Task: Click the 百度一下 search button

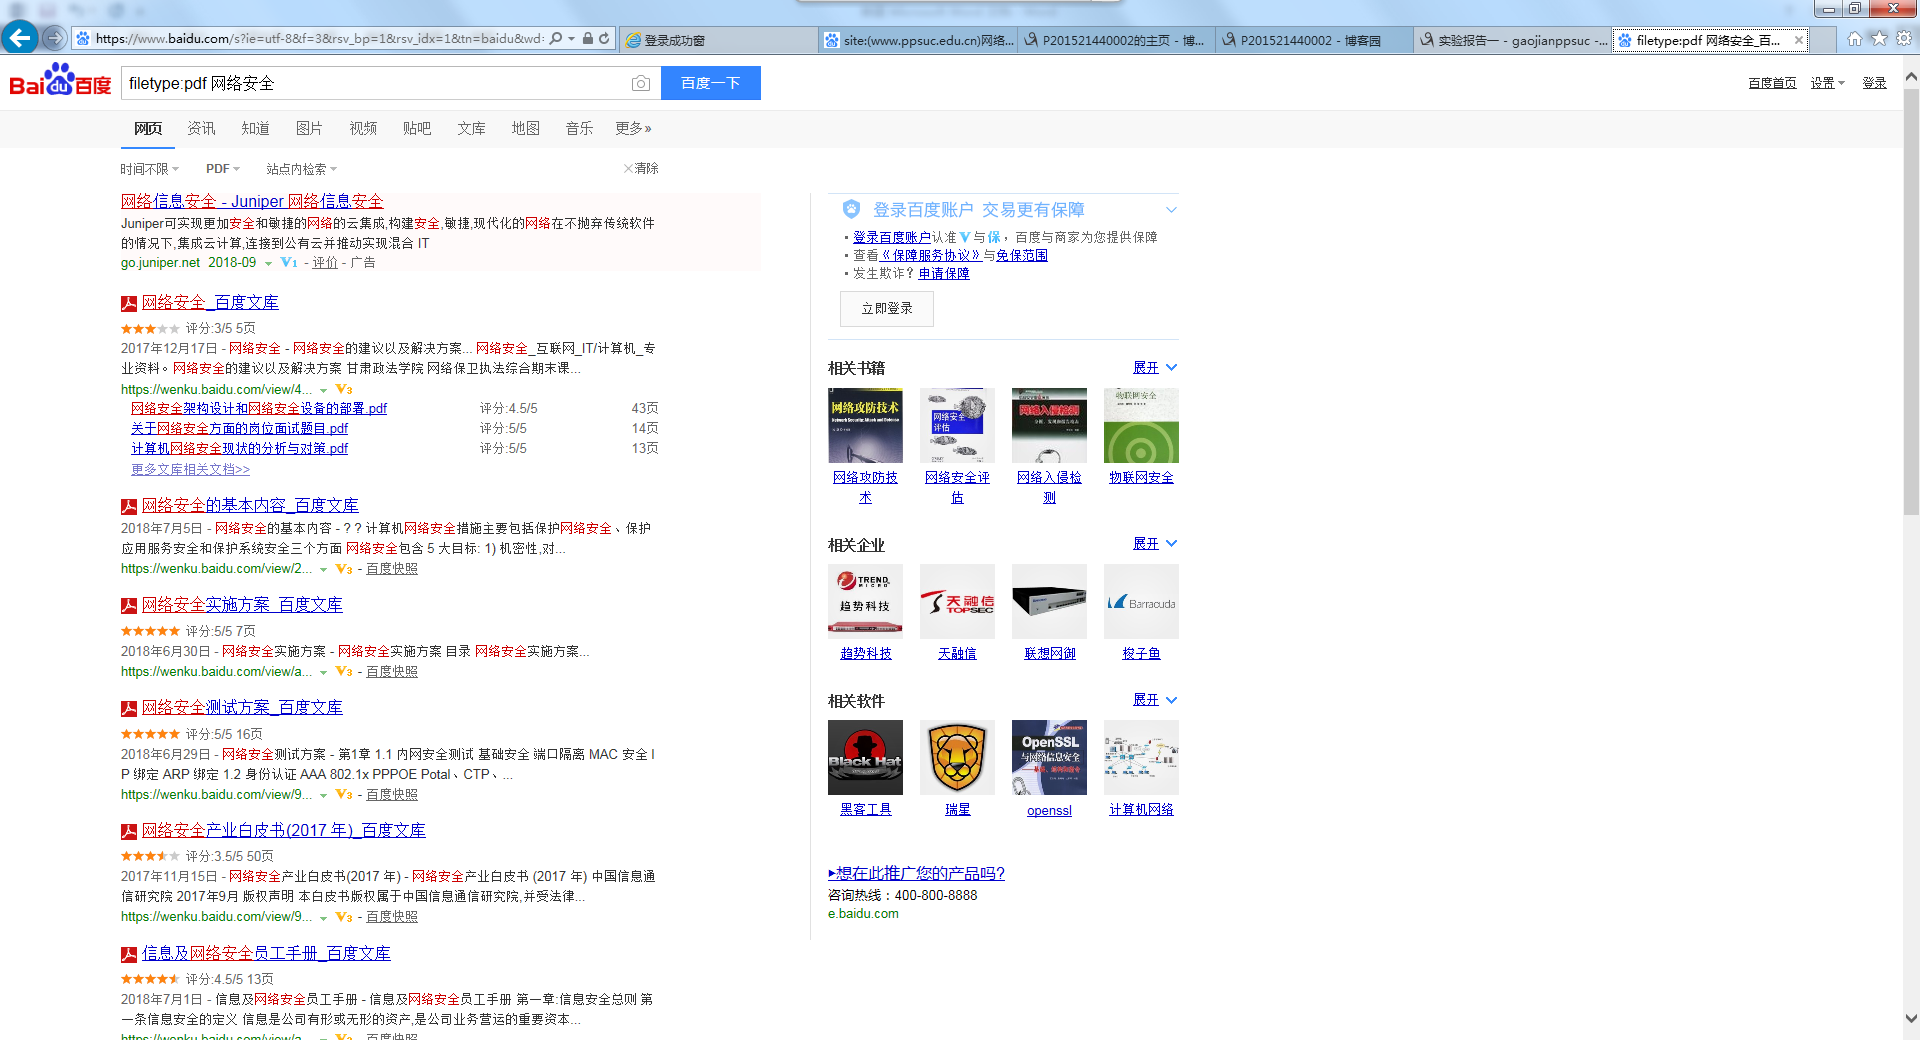Action: click(711, 83)
